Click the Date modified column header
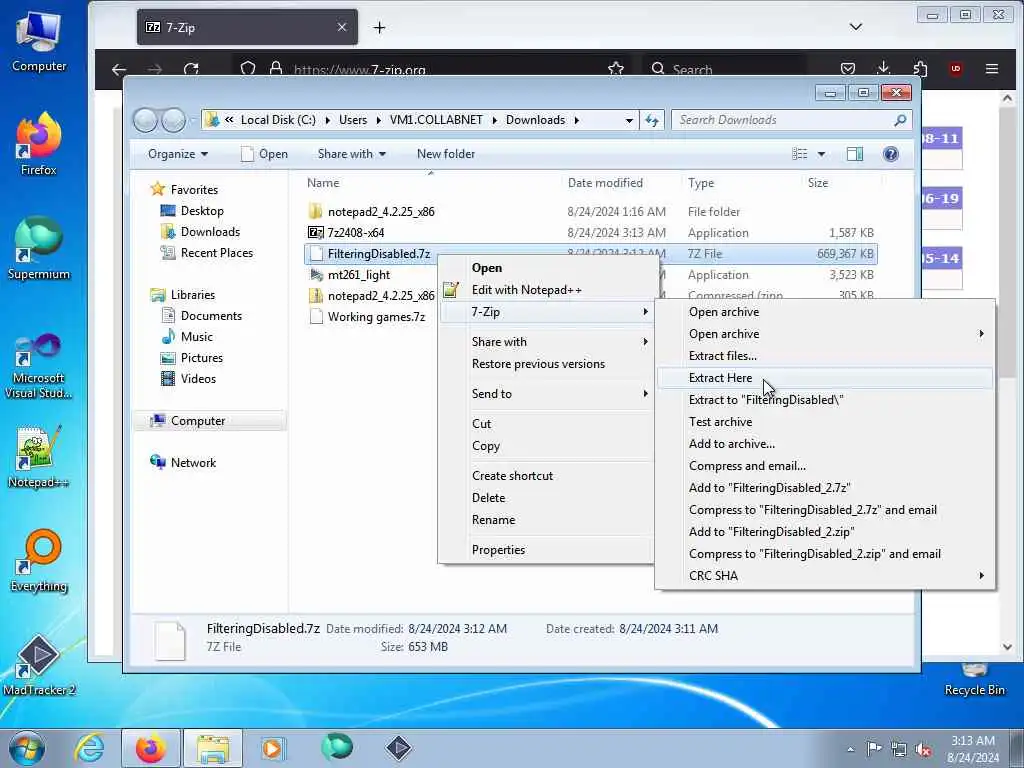Image resolution: width=1024 pixels, height=768 pixels. click(x=605, y=183)
